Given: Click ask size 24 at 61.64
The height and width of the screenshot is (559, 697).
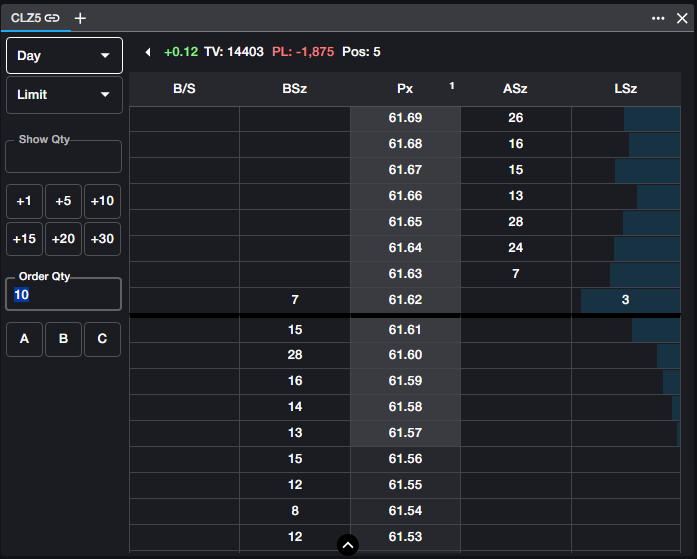Looking at the screenshot, I should 516,248.
